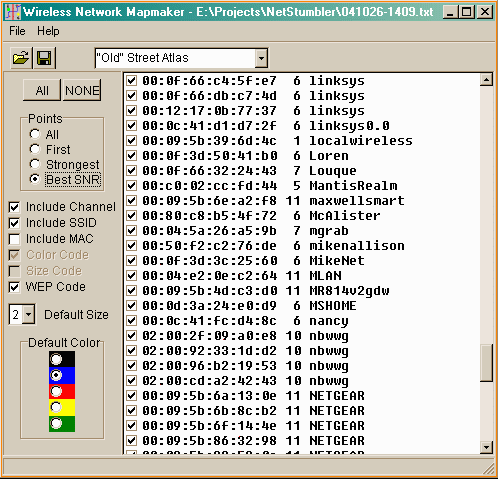Screen dimensions: 498x479
Task: Select the First points radio button
Action: 35,149
